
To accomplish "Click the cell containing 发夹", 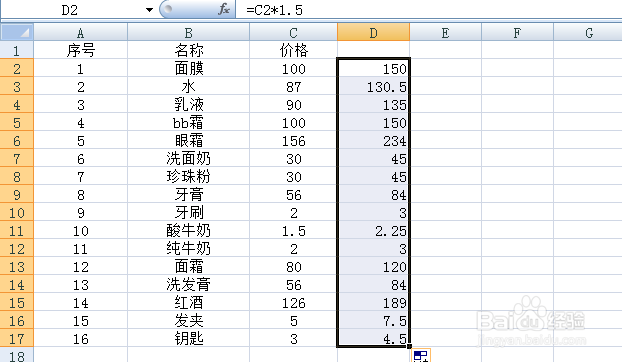I will [188, 321].
